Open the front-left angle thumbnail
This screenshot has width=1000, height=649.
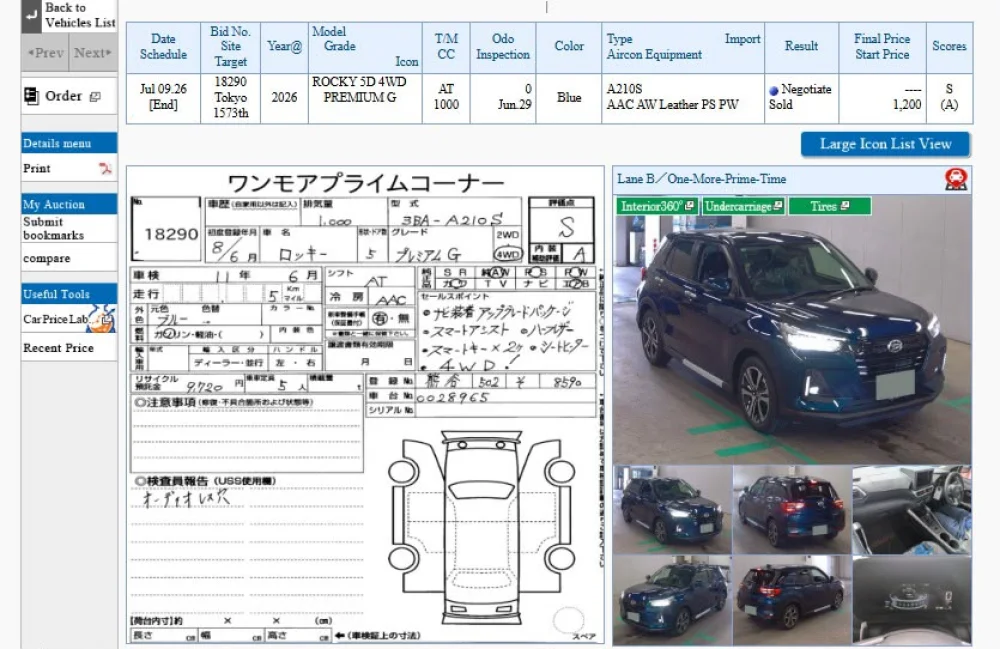[672, 509]
